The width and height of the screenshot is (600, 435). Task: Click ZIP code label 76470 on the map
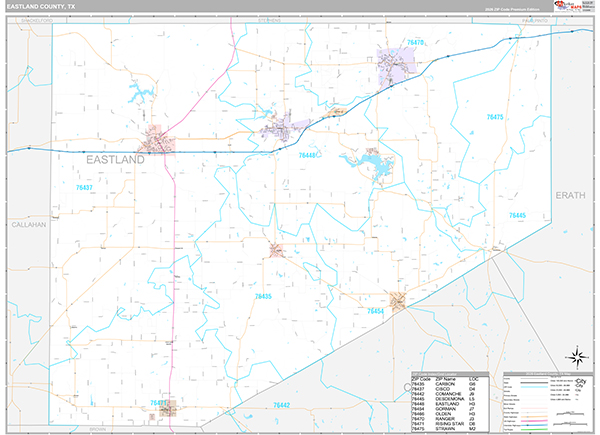(x=416, y=42)
